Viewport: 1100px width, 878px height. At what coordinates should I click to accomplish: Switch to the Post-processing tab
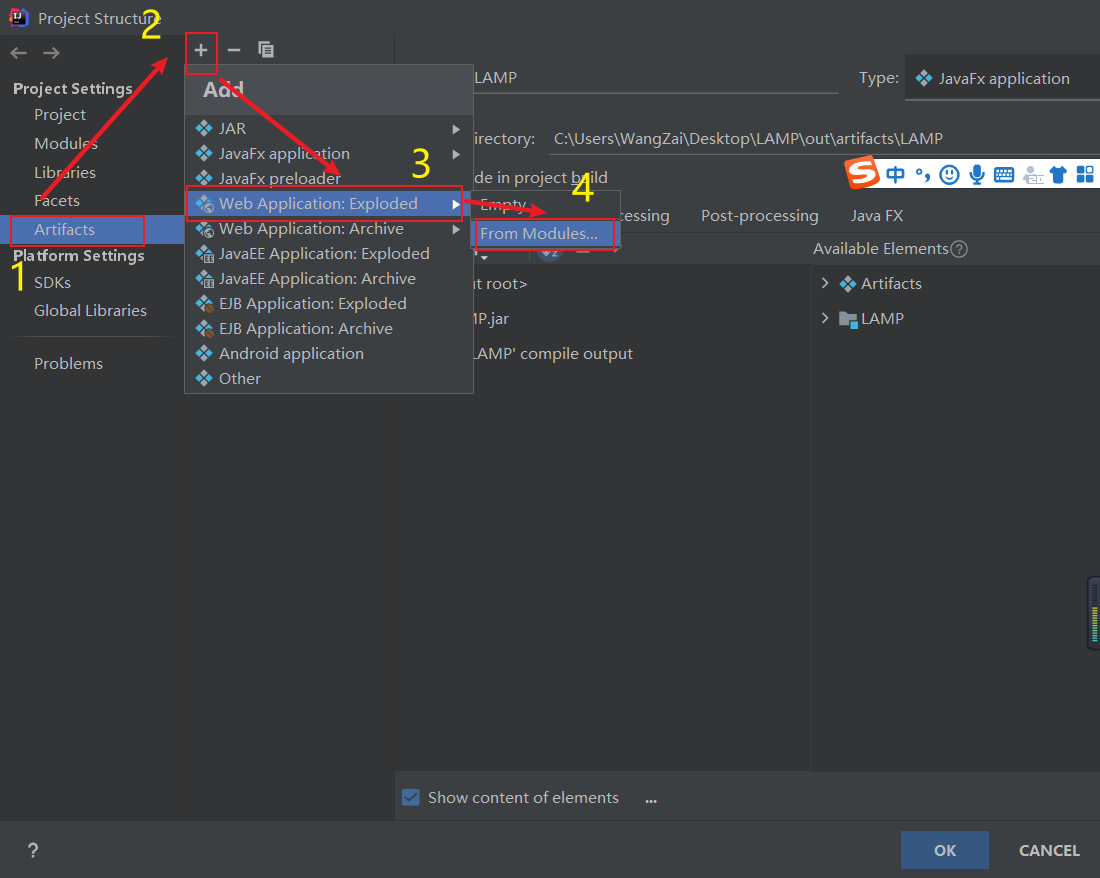tap(760, 215)
